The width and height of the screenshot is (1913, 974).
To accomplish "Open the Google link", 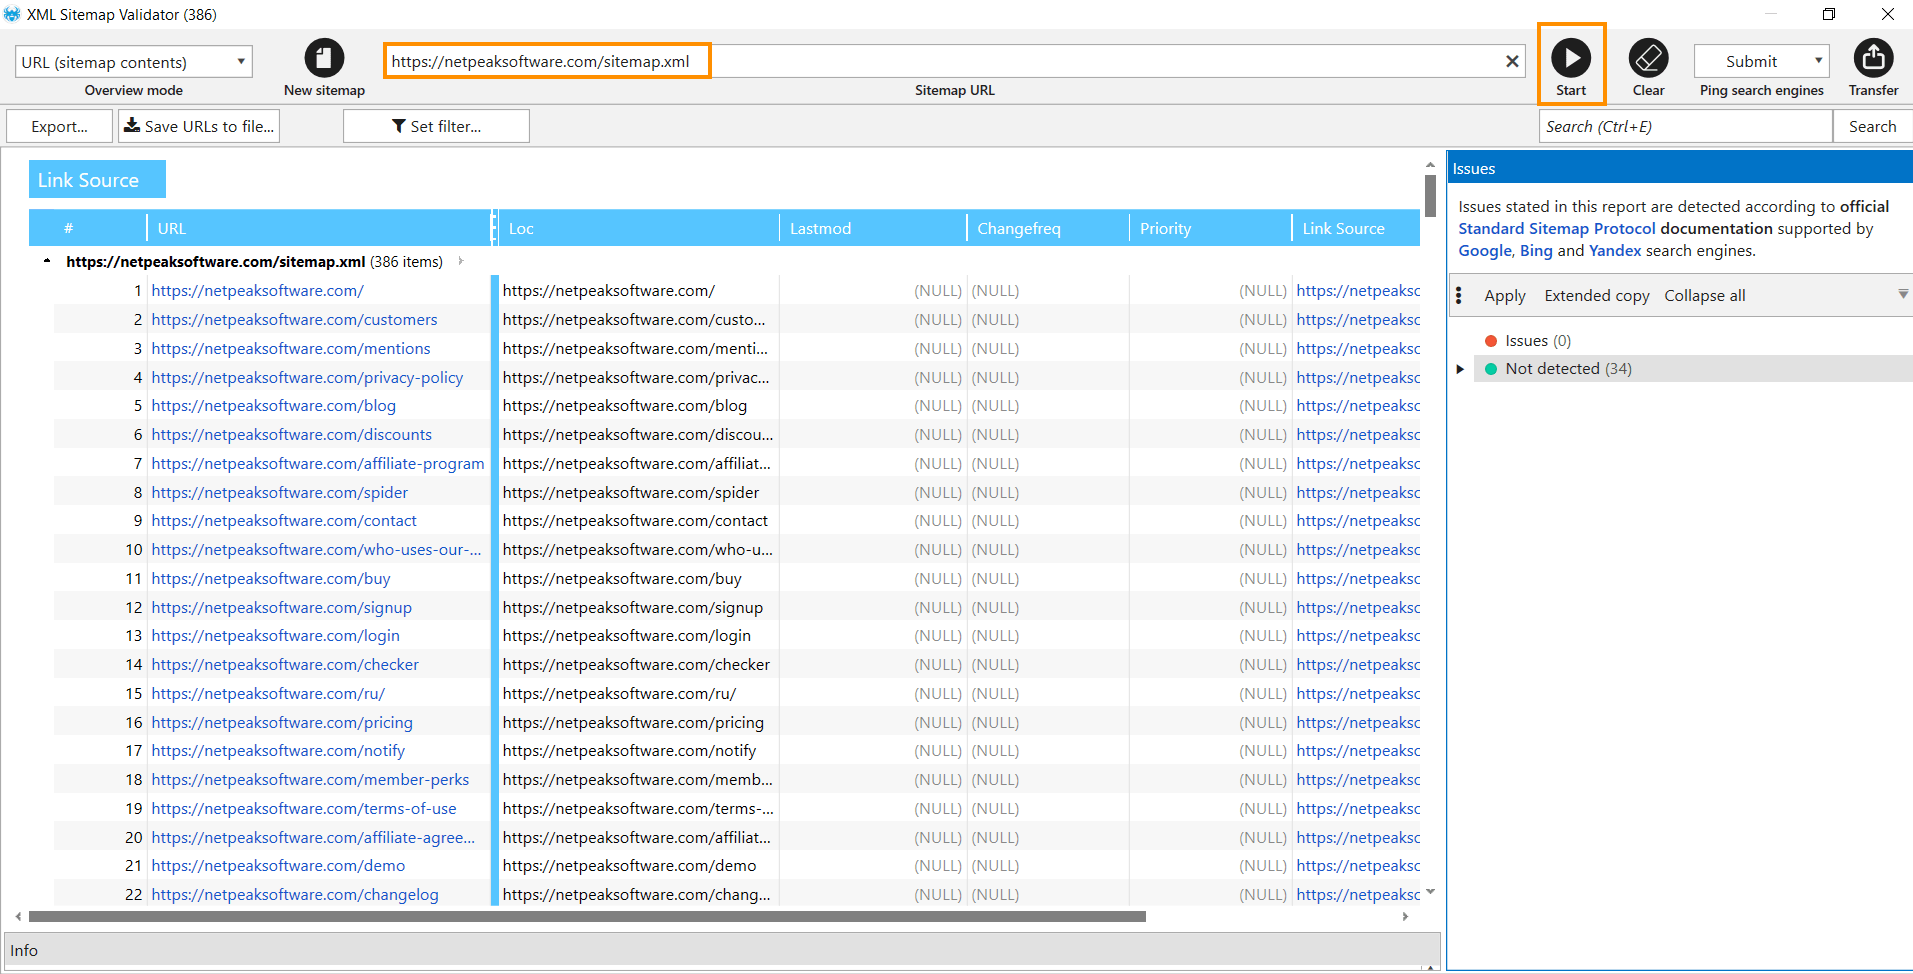I will click(1484, 250).
